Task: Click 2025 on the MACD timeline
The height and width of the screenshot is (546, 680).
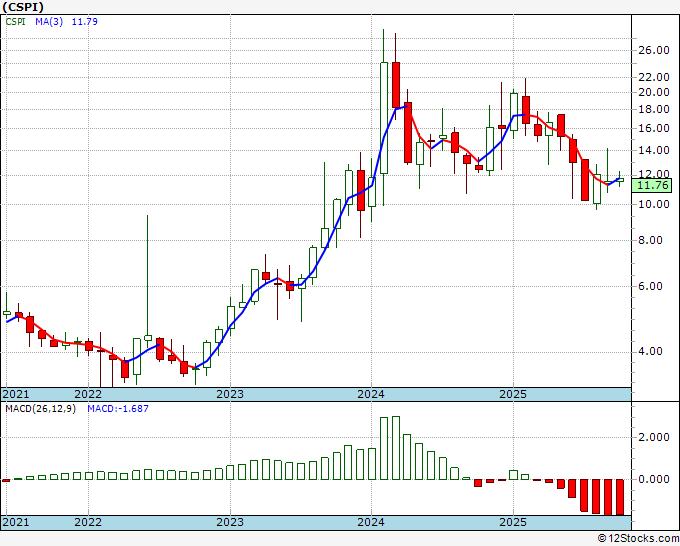Action: click(513, 522)
